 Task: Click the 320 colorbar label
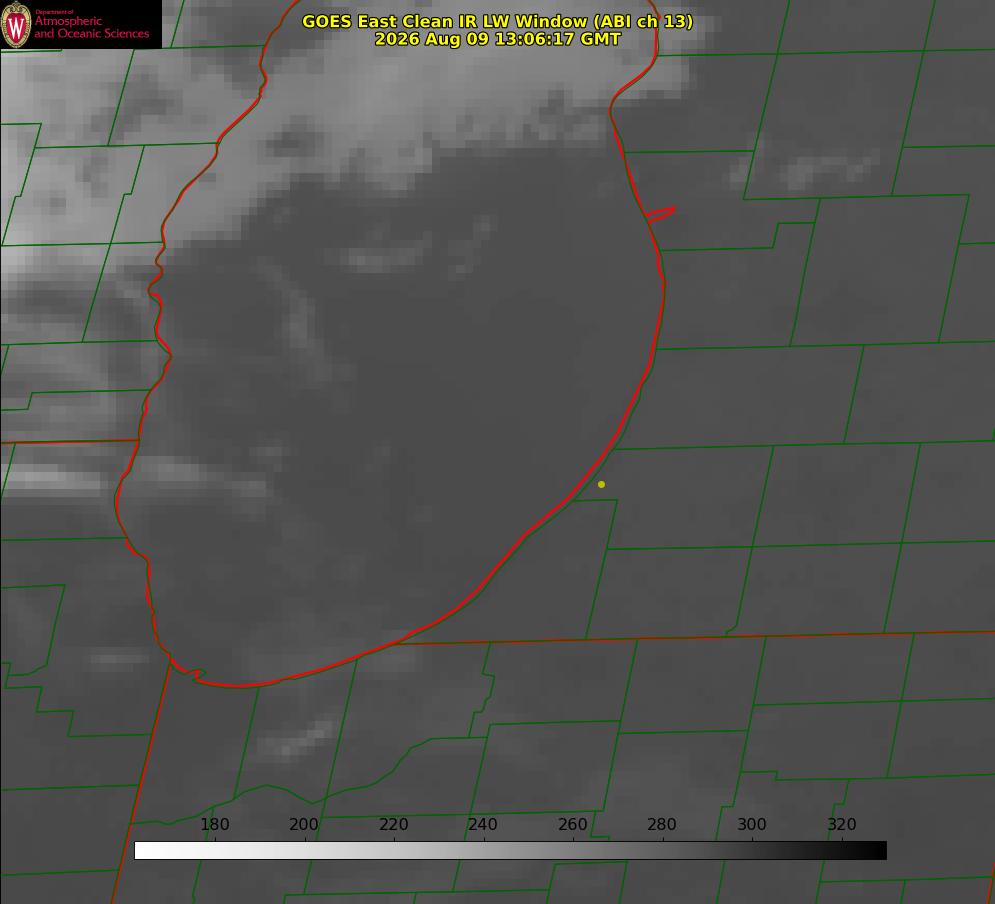841,824
